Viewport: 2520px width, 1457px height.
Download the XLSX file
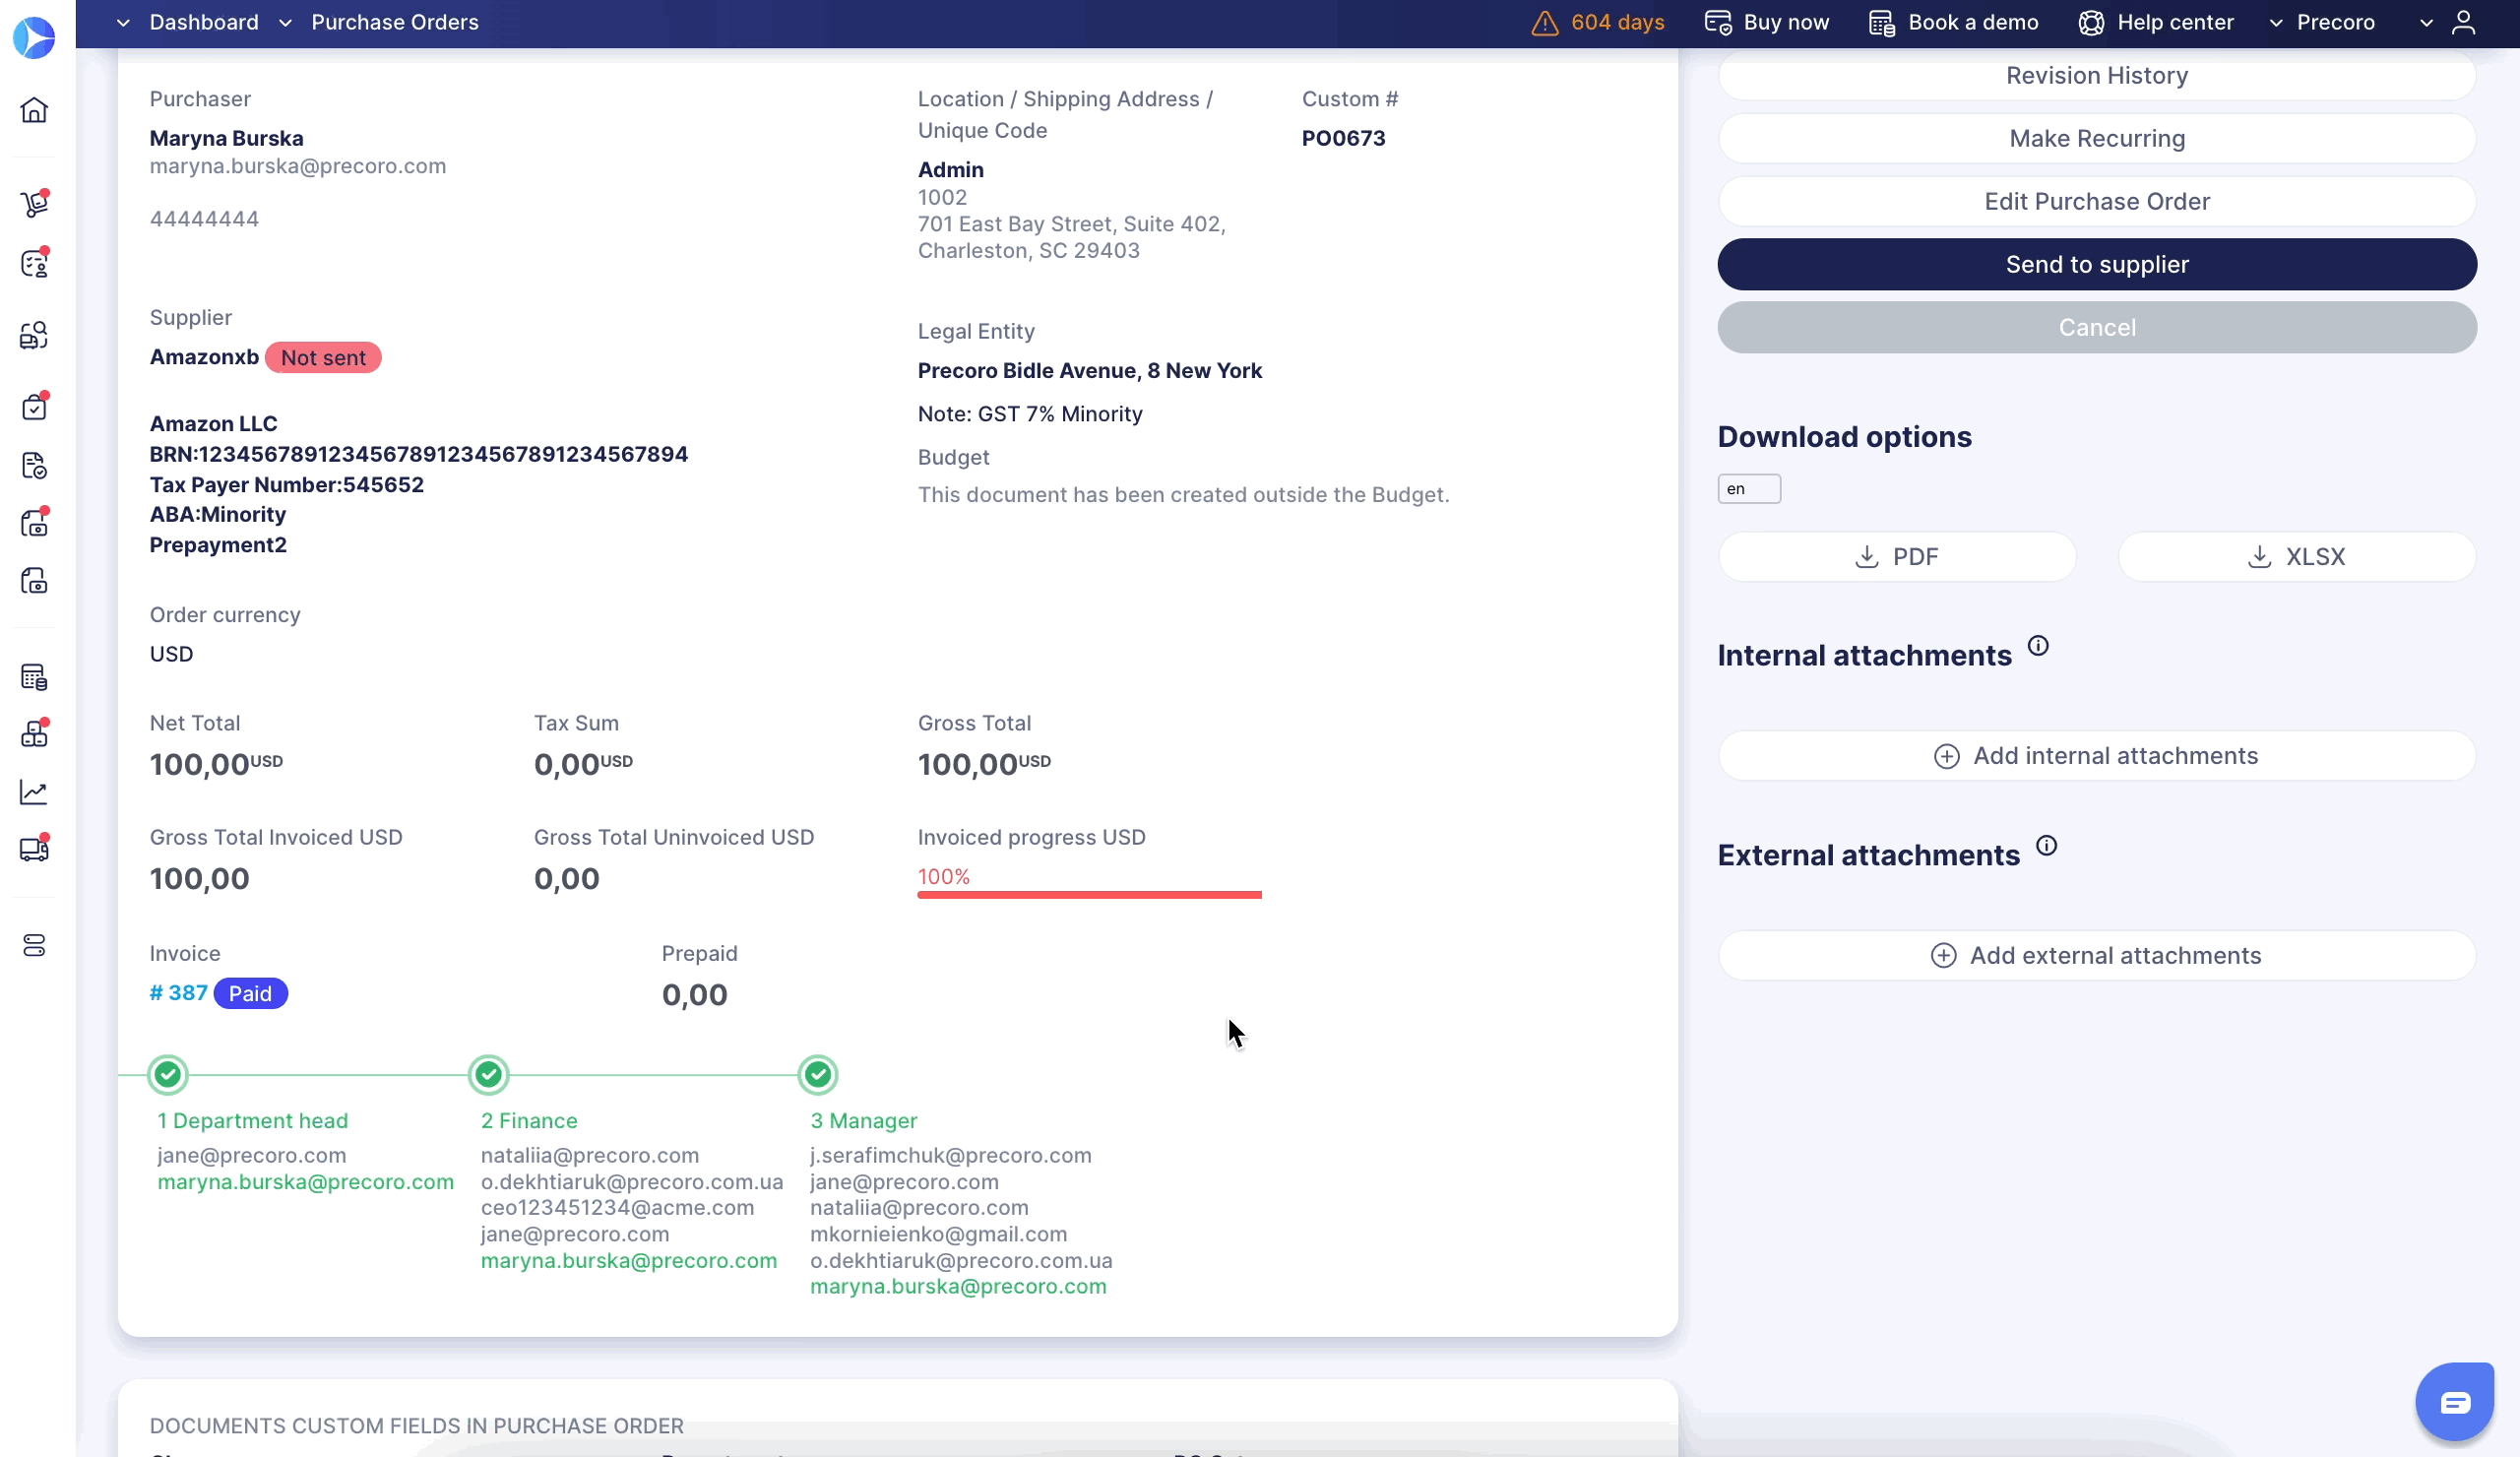pos(2297,556)
